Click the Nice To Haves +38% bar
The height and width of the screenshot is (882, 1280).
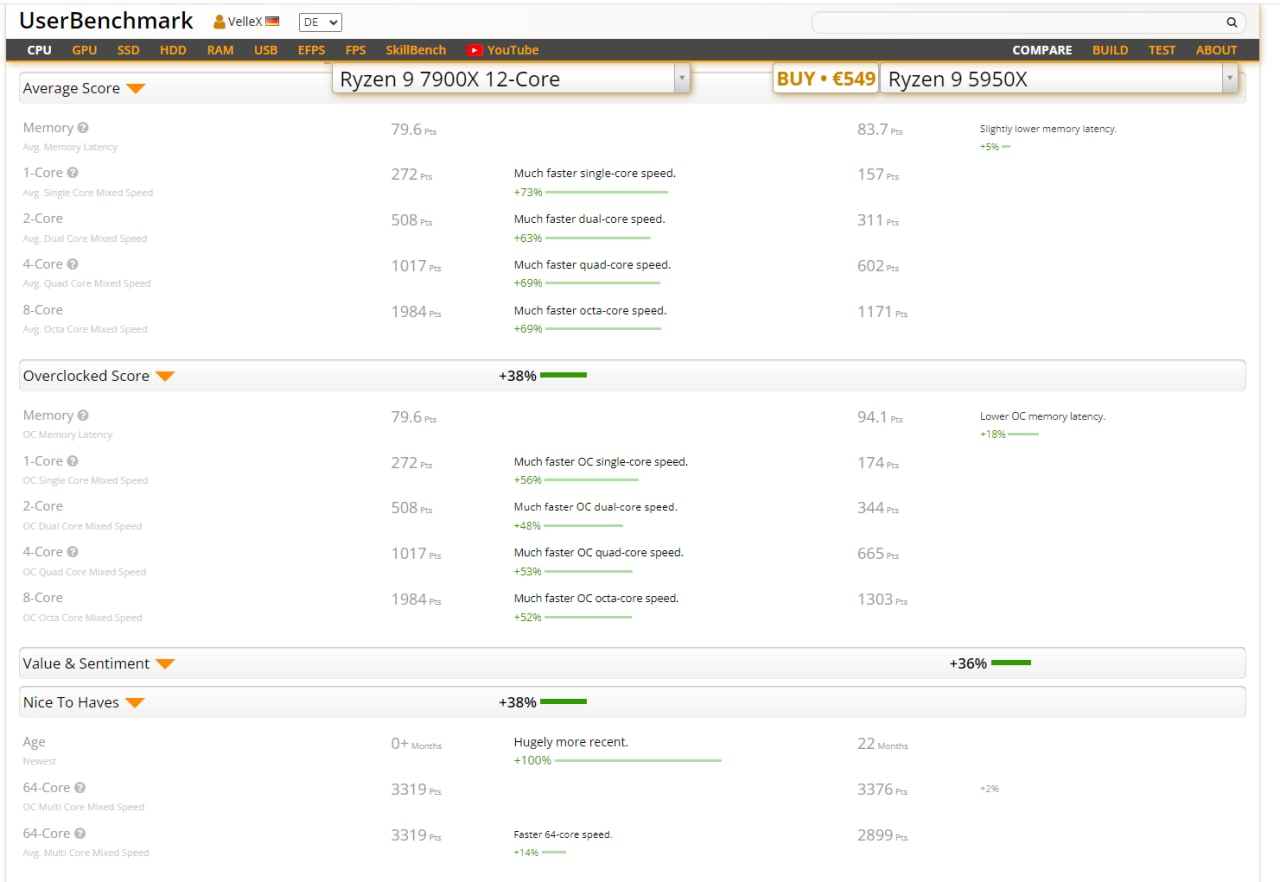click(563, 702)
